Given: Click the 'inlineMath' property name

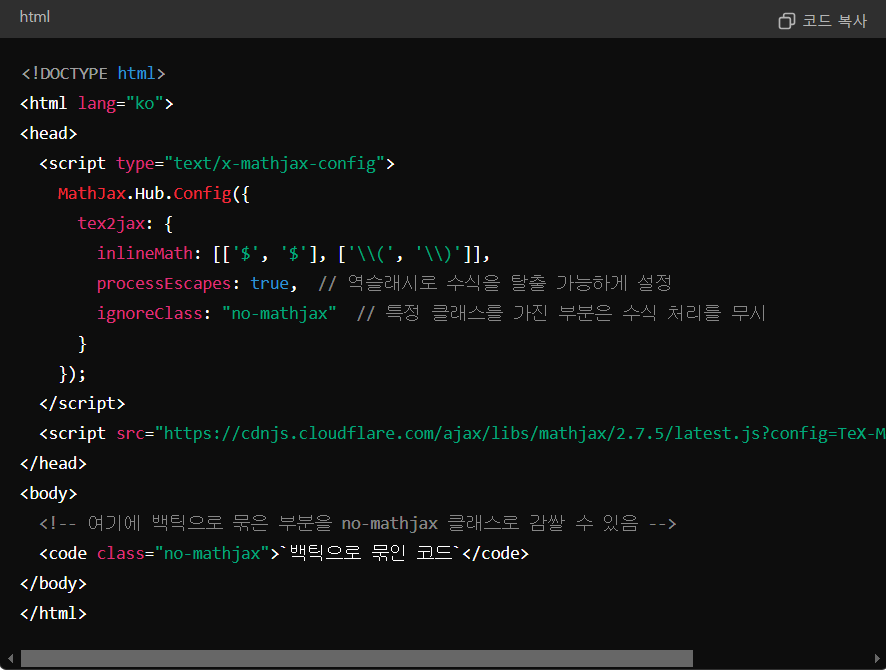Looking at the screenshot, I should coord(145,253).
